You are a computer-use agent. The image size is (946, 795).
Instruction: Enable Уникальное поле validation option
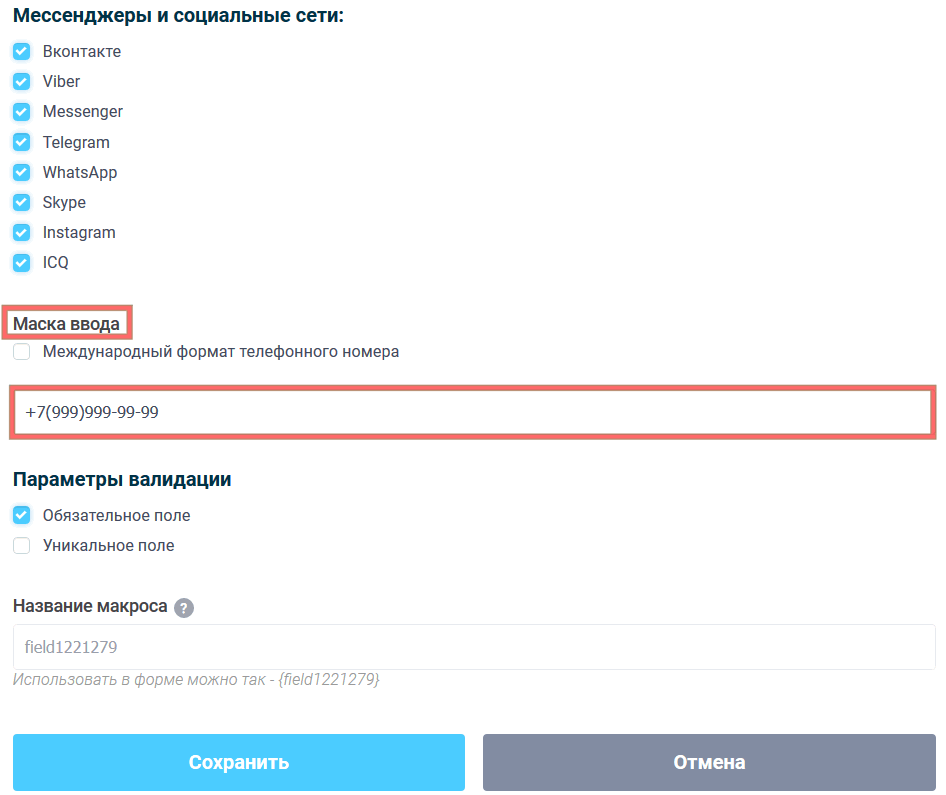[21, 544]
